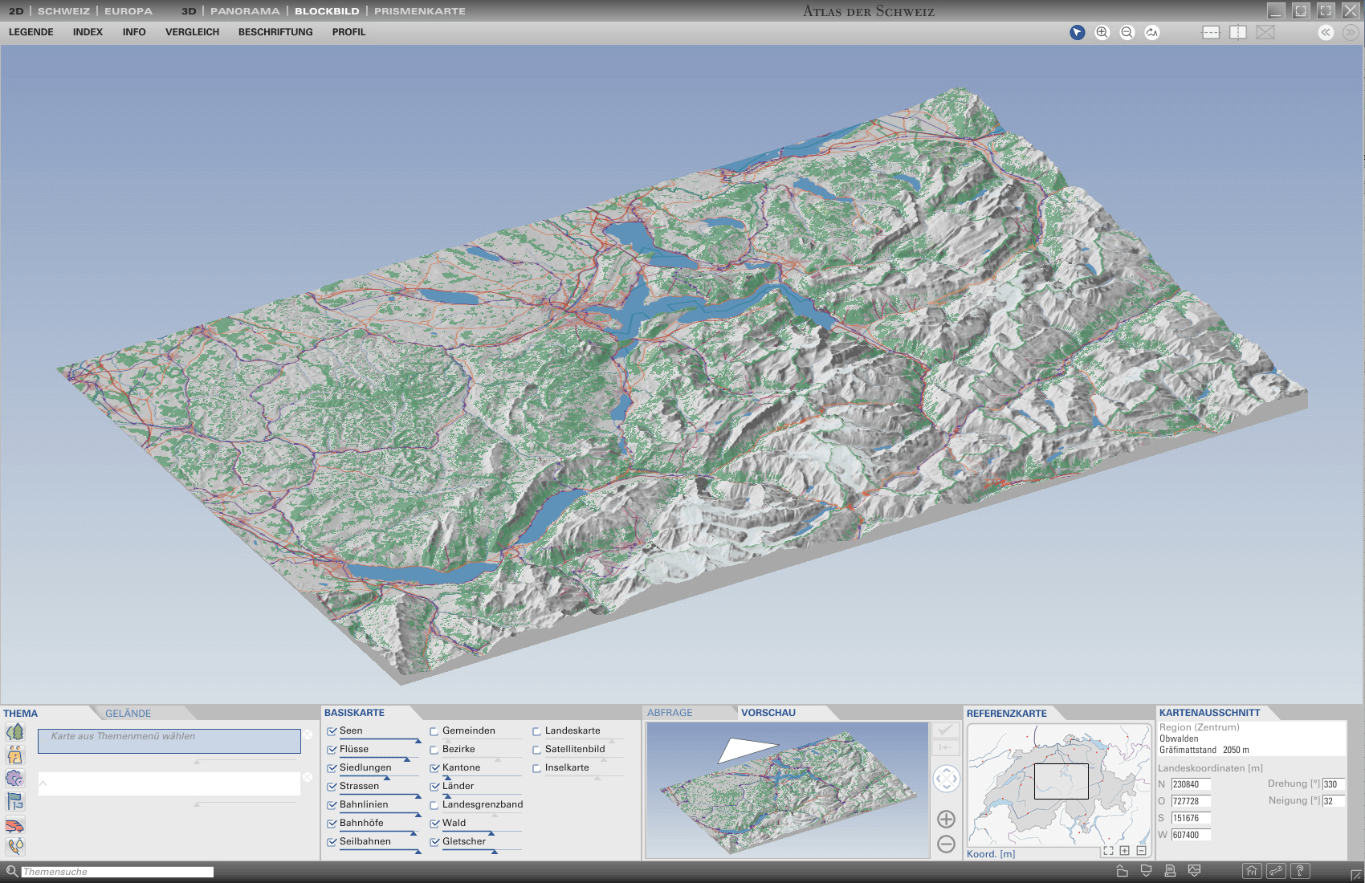Click the Themensuche search field
Viewport: 1365px width, 883px height.
tap(117, 872)
